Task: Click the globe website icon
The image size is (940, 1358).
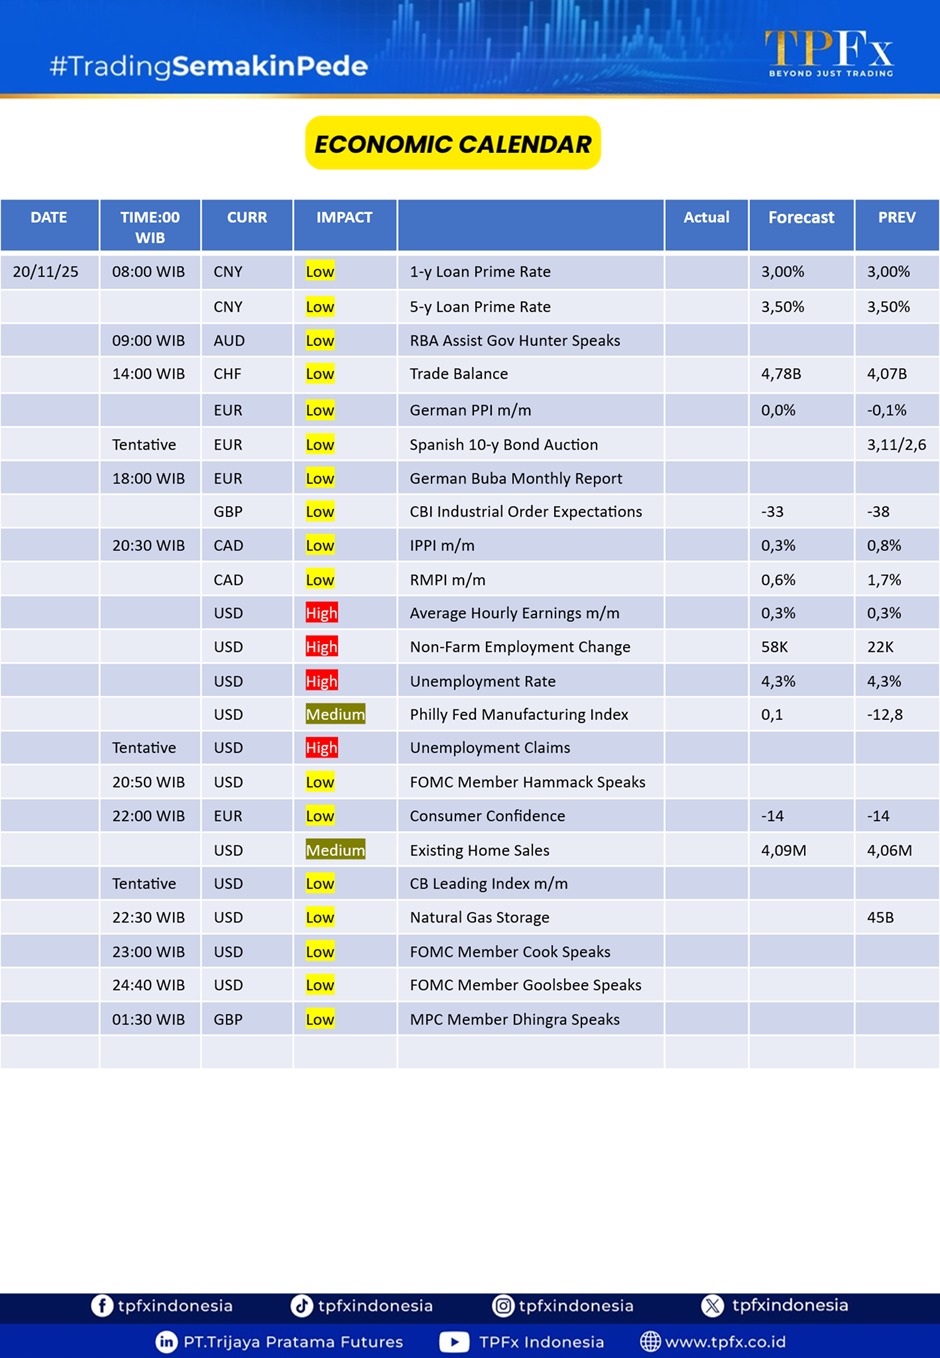Action: (650, 1342)
